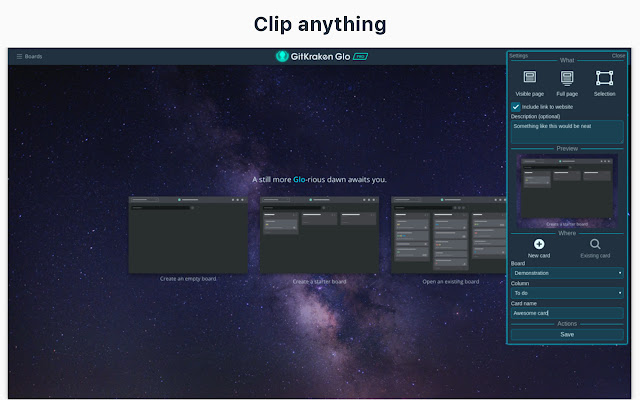Image resolution: width=640 pixels, height=400 pixels.
Task: Open the Boards hamburger menu icon
Action: pyautogui.click(x=19, y=56)
